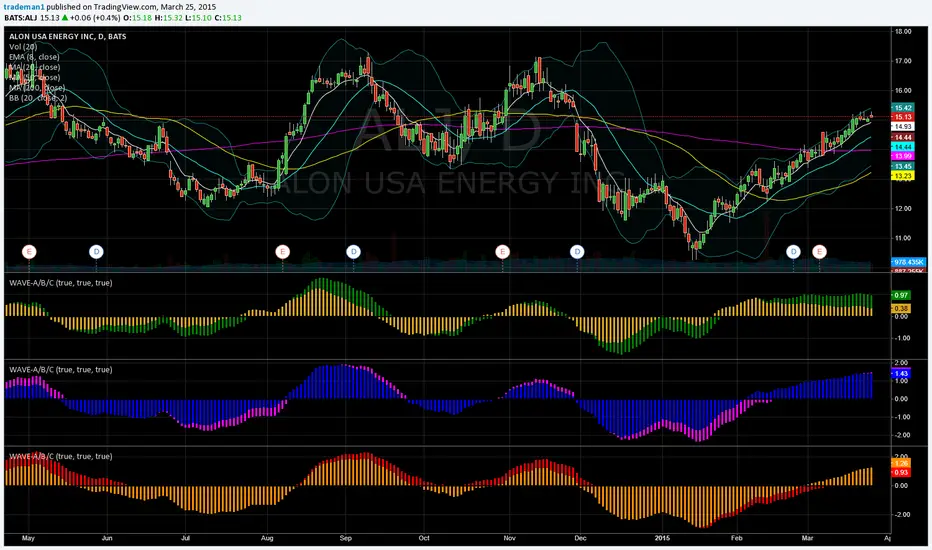
Task: Select the MA (20, close) indicator label
Action: click(34, 67)
